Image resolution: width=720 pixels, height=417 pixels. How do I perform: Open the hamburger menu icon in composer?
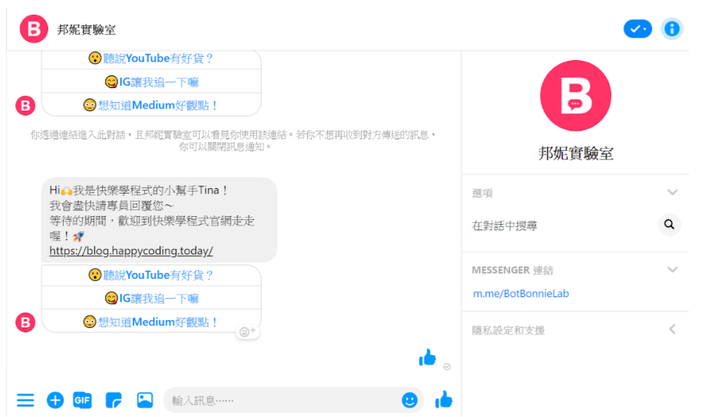[25, 400]
